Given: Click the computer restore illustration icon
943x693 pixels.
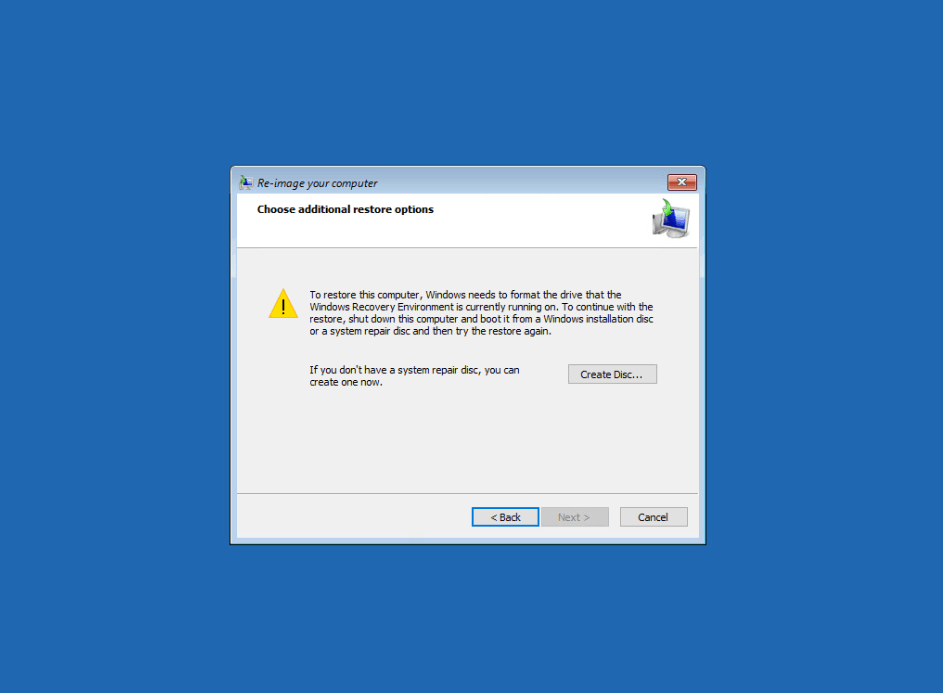Looking at the screenshot, I should click(671, 219).
